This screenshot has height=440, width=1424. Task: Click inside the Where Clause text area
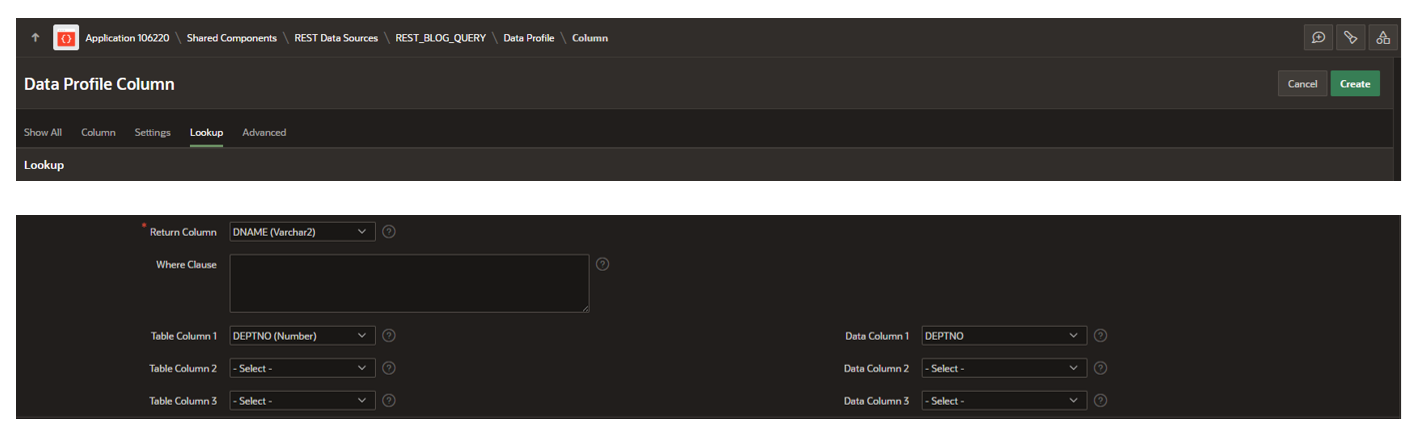pyautogui.click(x=409, y=283)
